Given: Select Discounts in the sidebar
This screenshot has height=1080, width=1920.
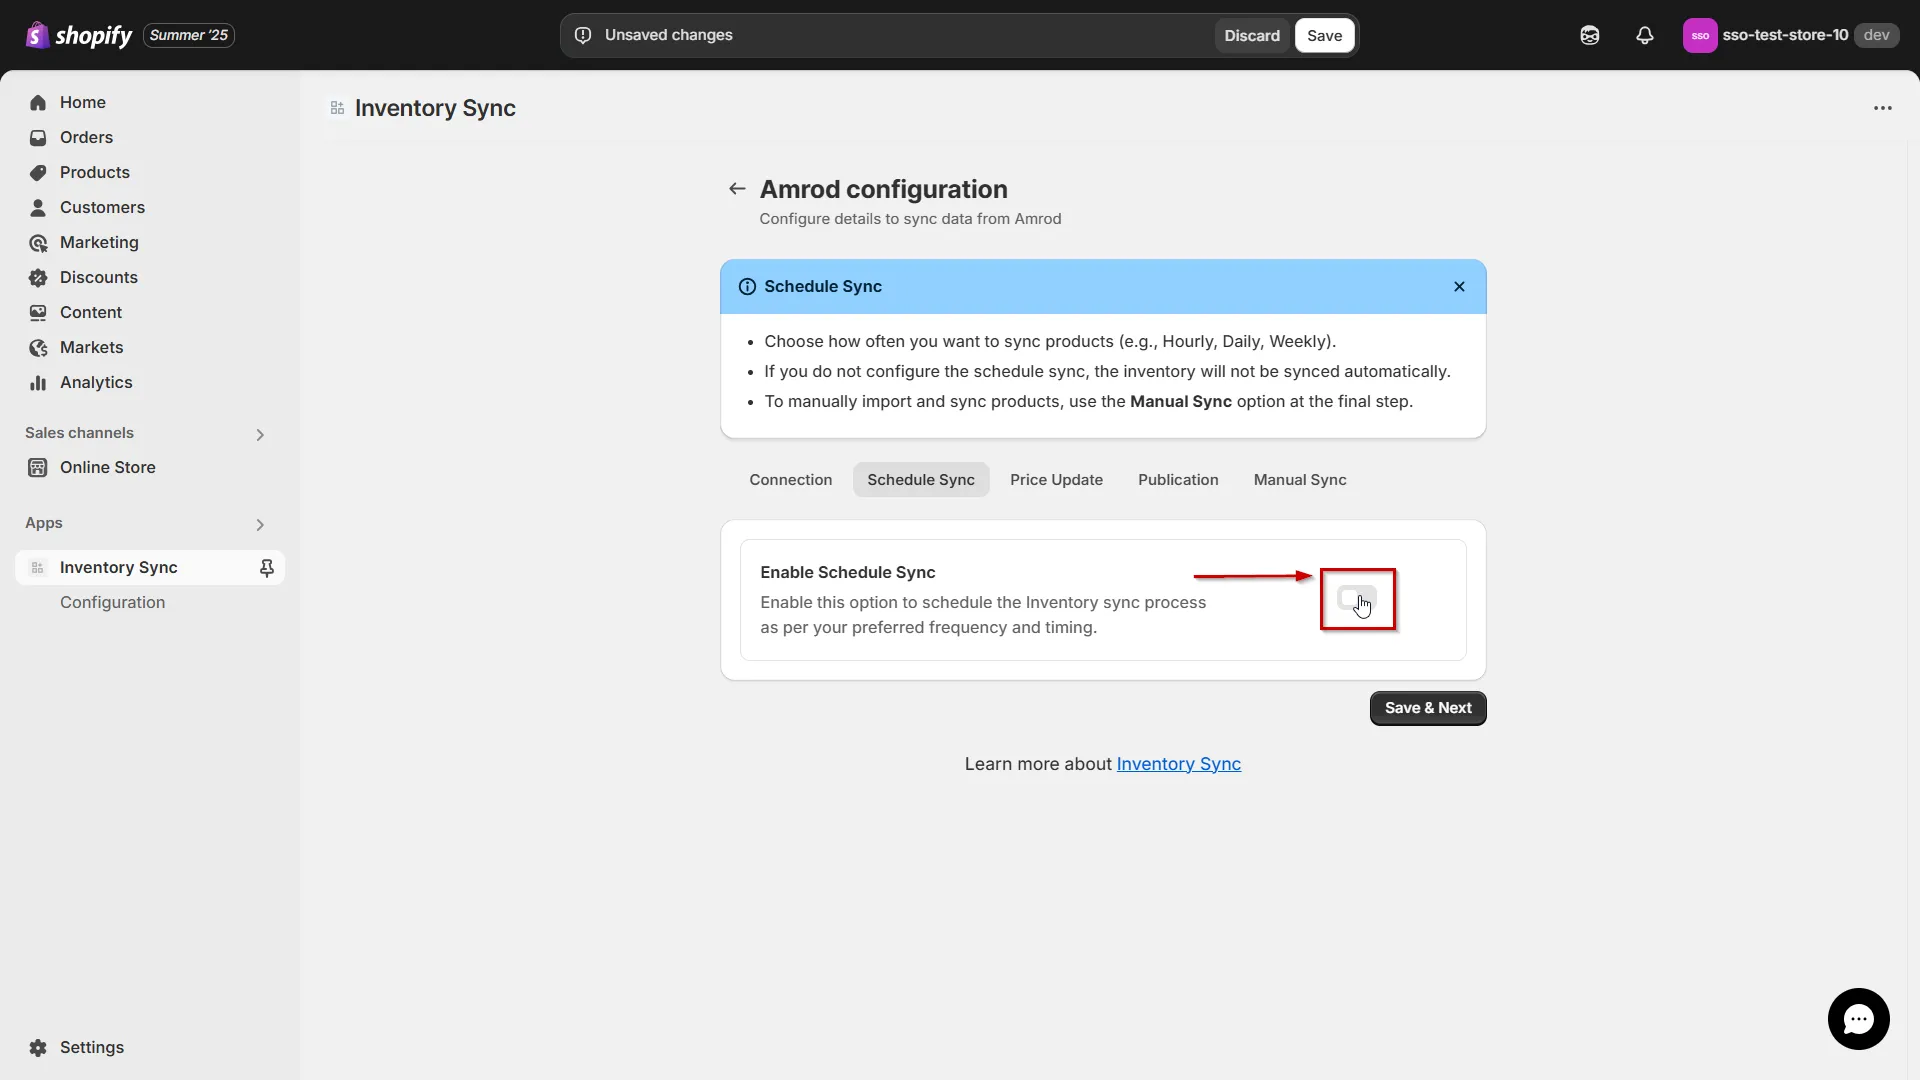Looking at the screenshot, I should coord(98,277).
